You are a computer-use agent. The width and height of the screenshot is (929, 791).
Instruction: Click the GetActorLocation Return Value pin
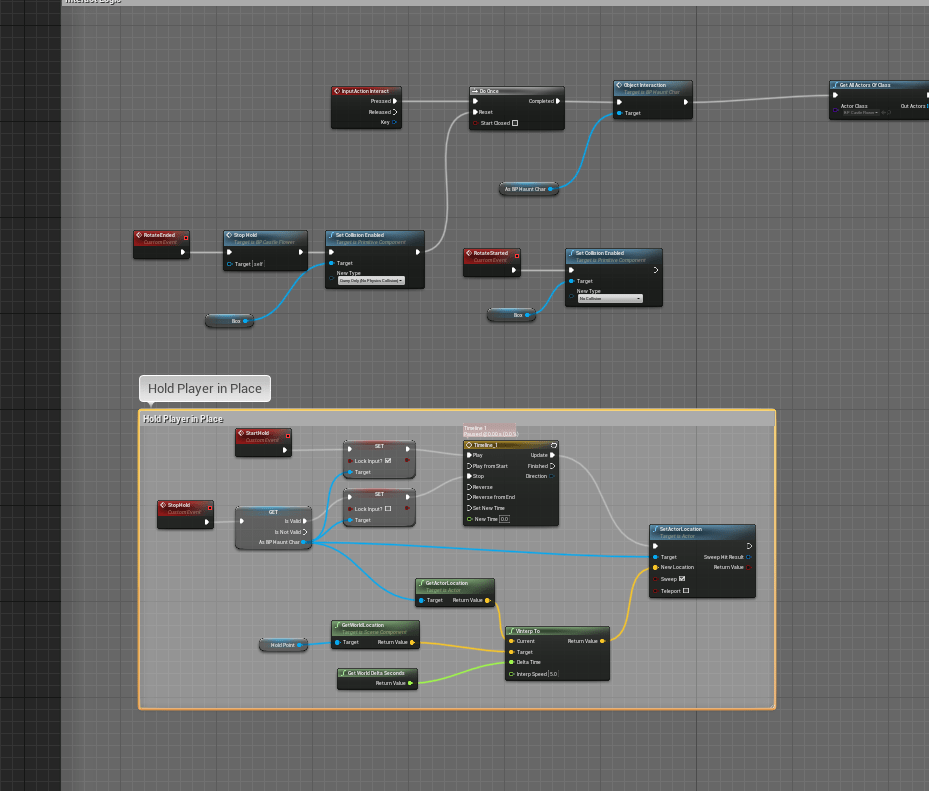[x=486, y=600]
